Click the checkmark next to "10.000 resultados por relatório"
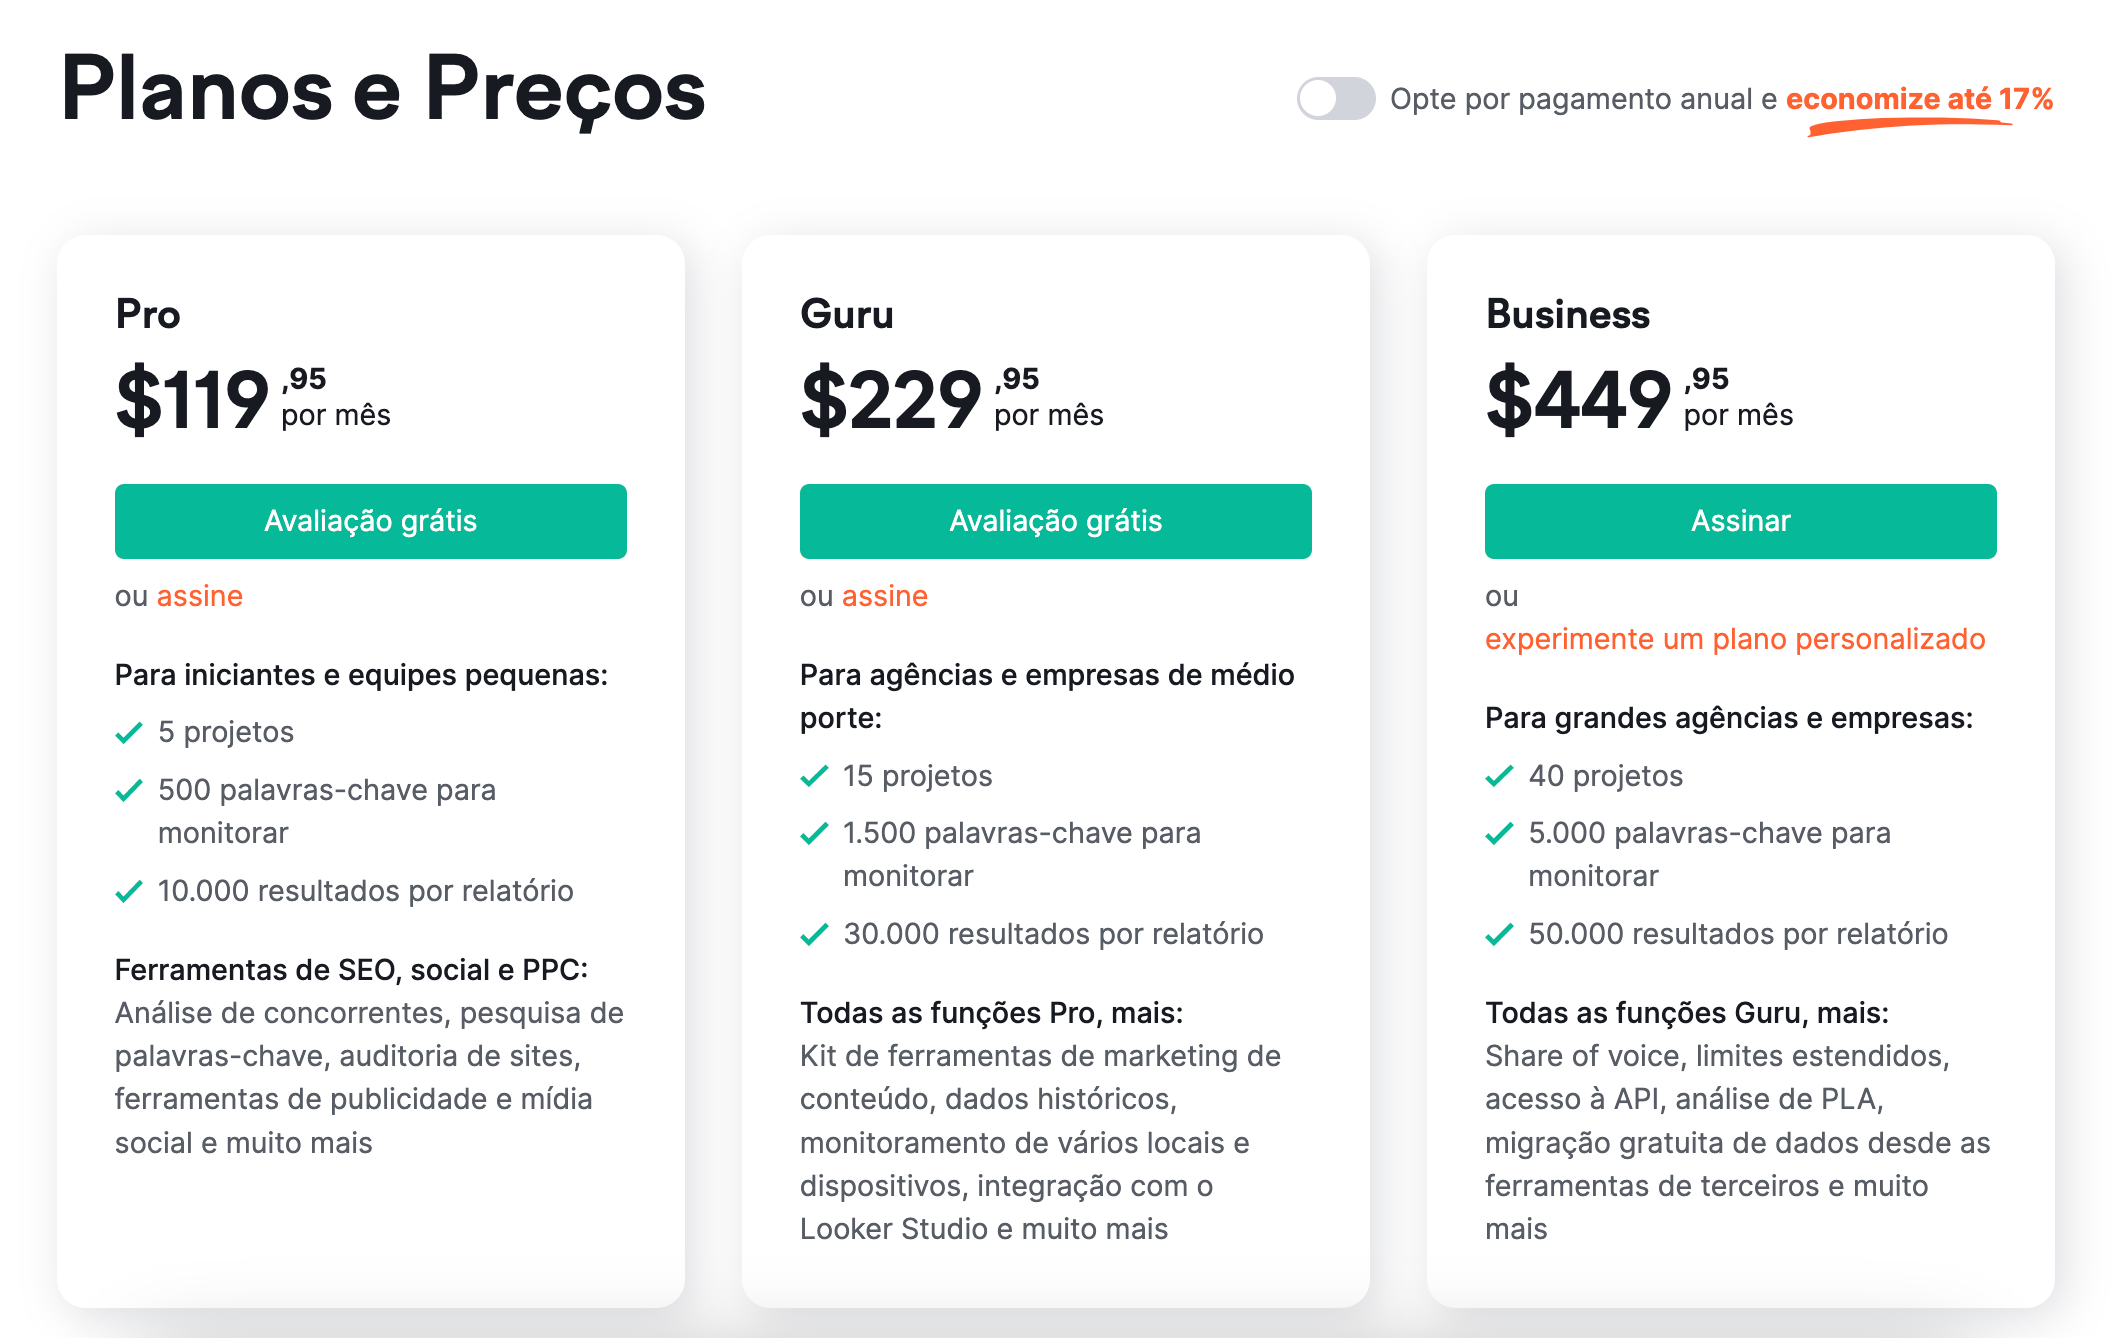2118x1338 pixels. pyautogui.click(x=129, y=891)
